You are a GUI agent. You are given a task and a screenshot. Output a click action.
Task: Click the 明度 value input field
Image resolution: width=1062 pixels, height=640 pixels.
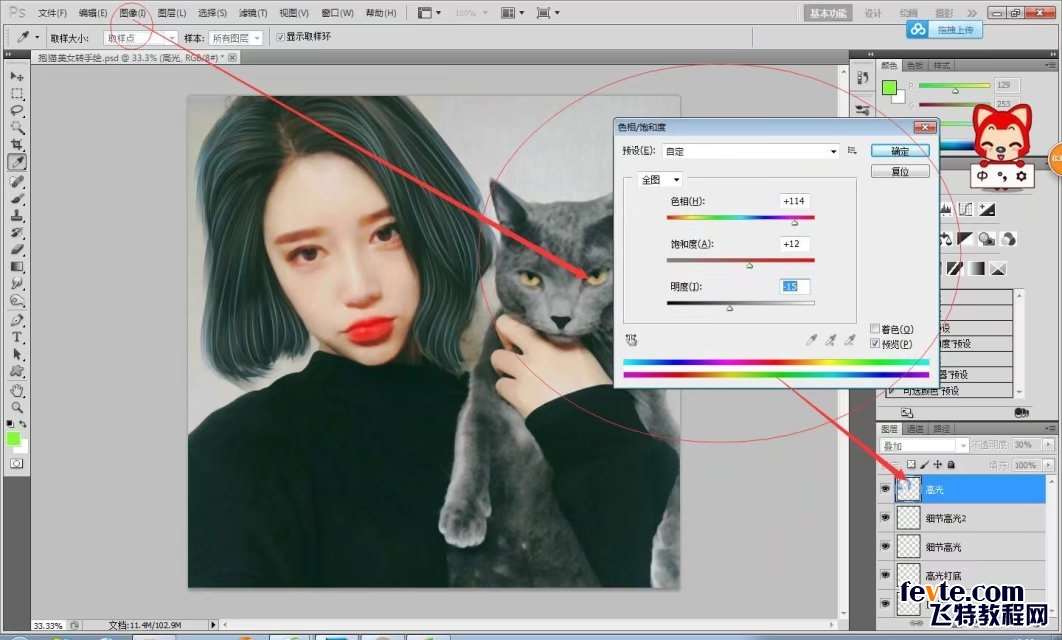point(794,286)
